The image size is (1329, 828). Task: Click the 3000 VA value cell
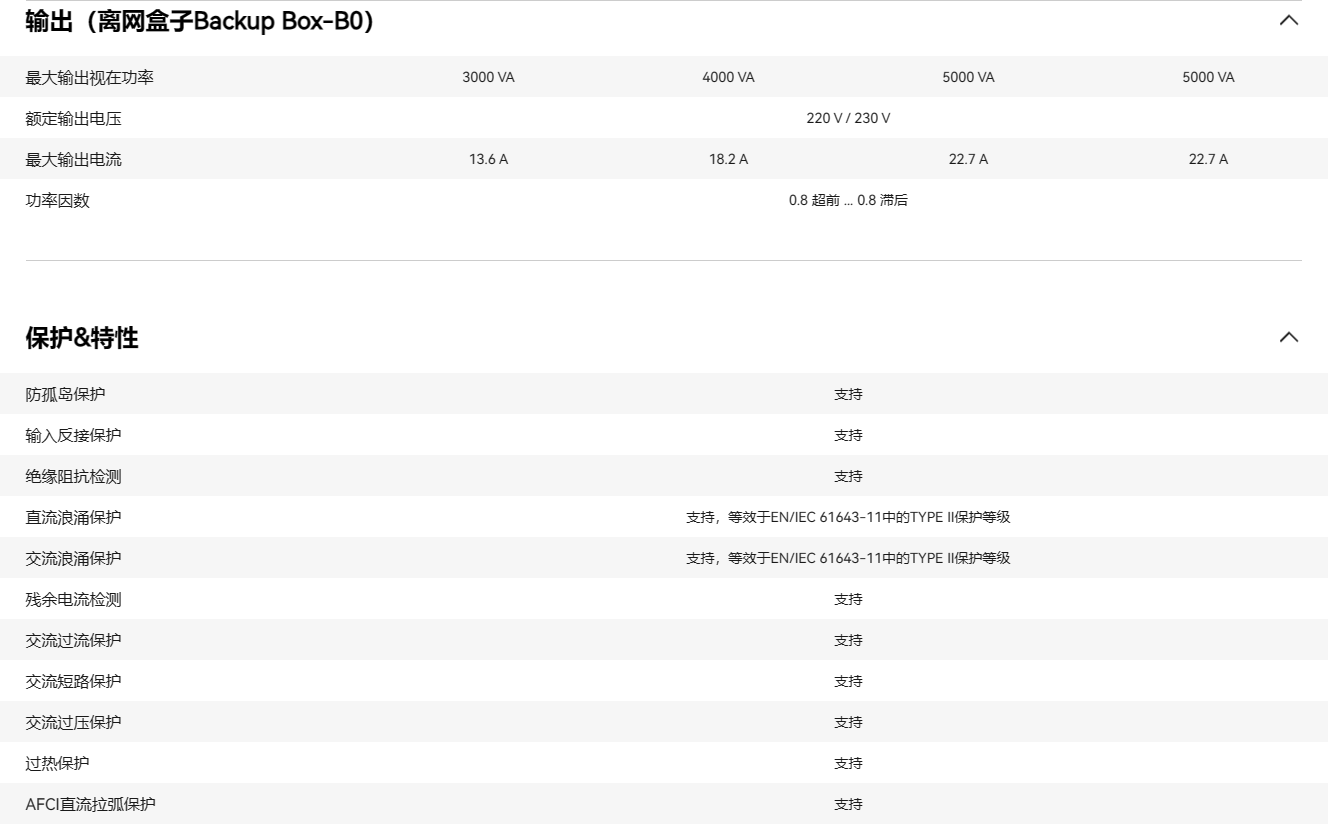488,77
